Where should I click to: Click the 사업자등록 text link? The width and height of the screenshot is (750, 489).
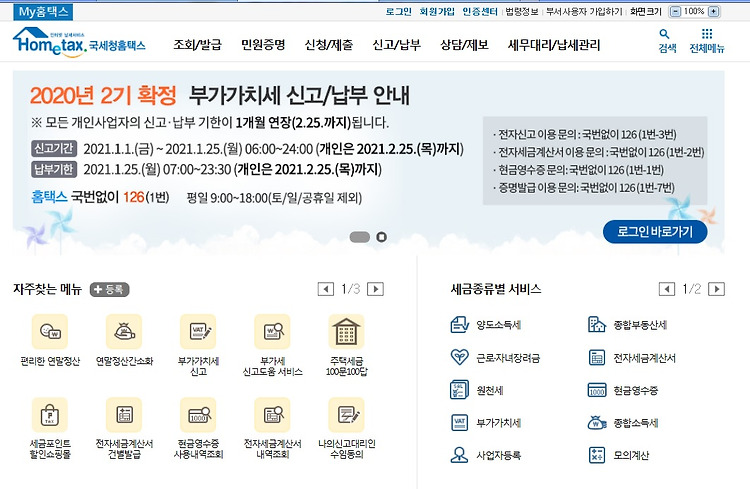(x=498, y=456)
